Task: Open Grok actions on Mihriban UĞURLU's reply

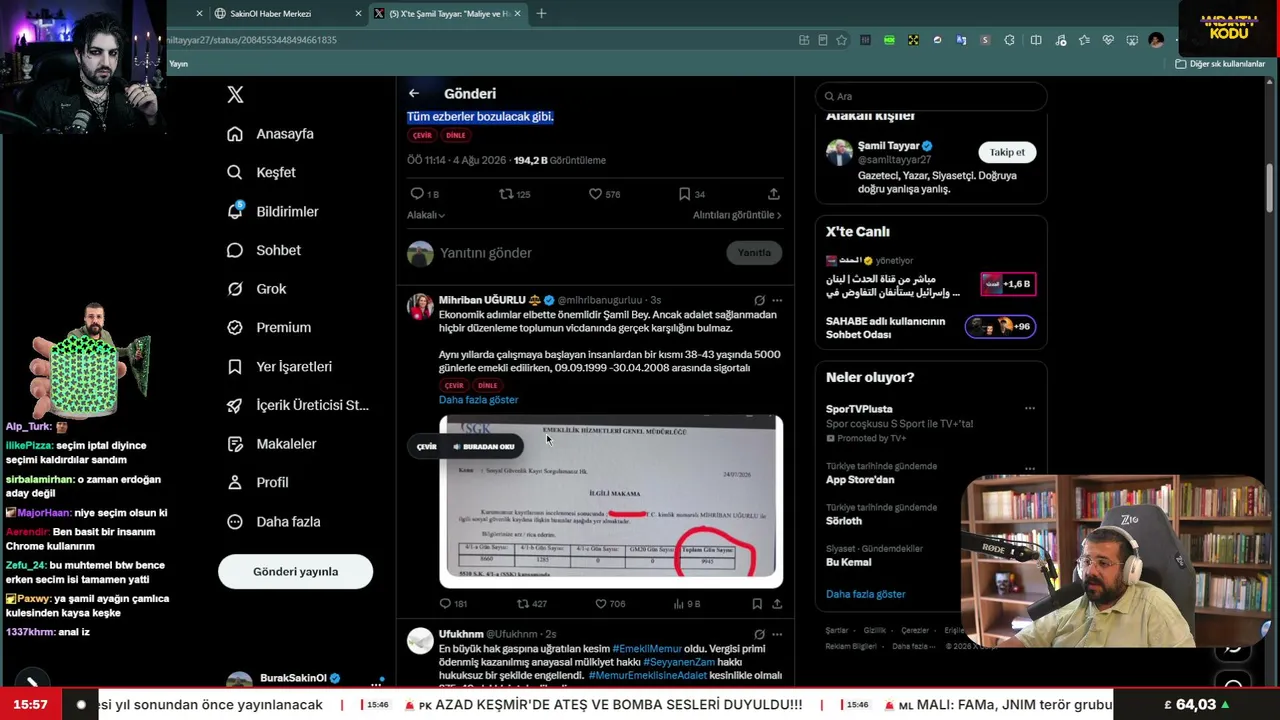Action: 759,300
